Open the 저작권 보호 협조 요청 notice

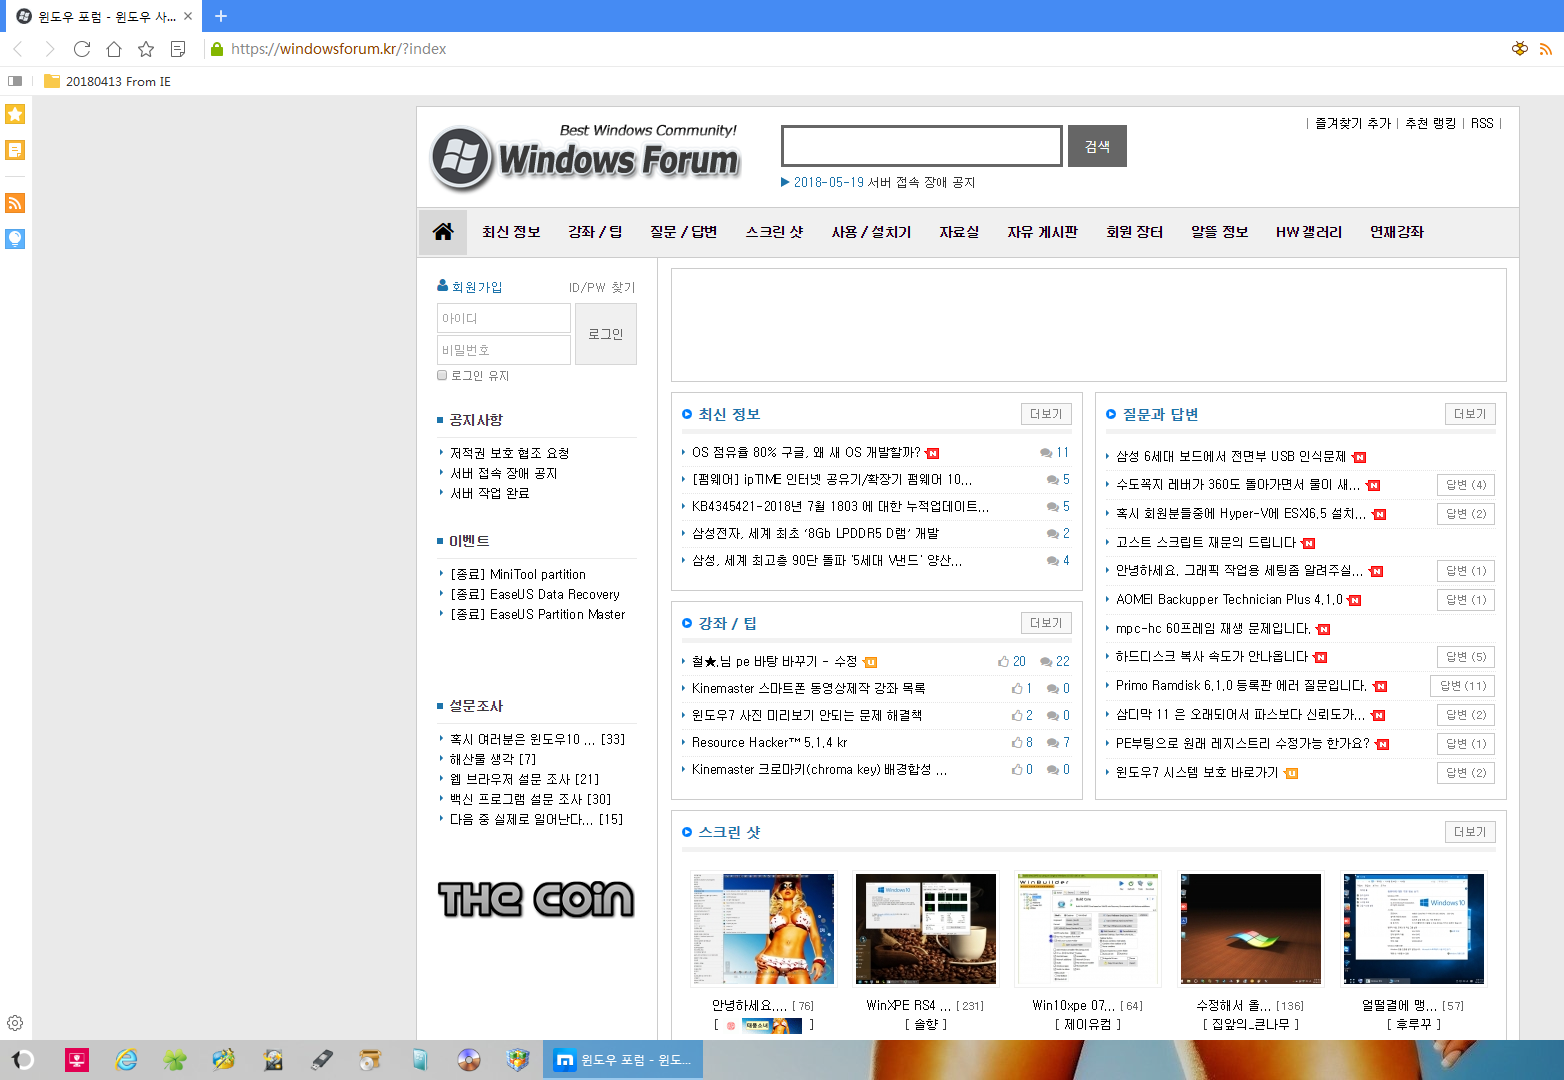509,453
